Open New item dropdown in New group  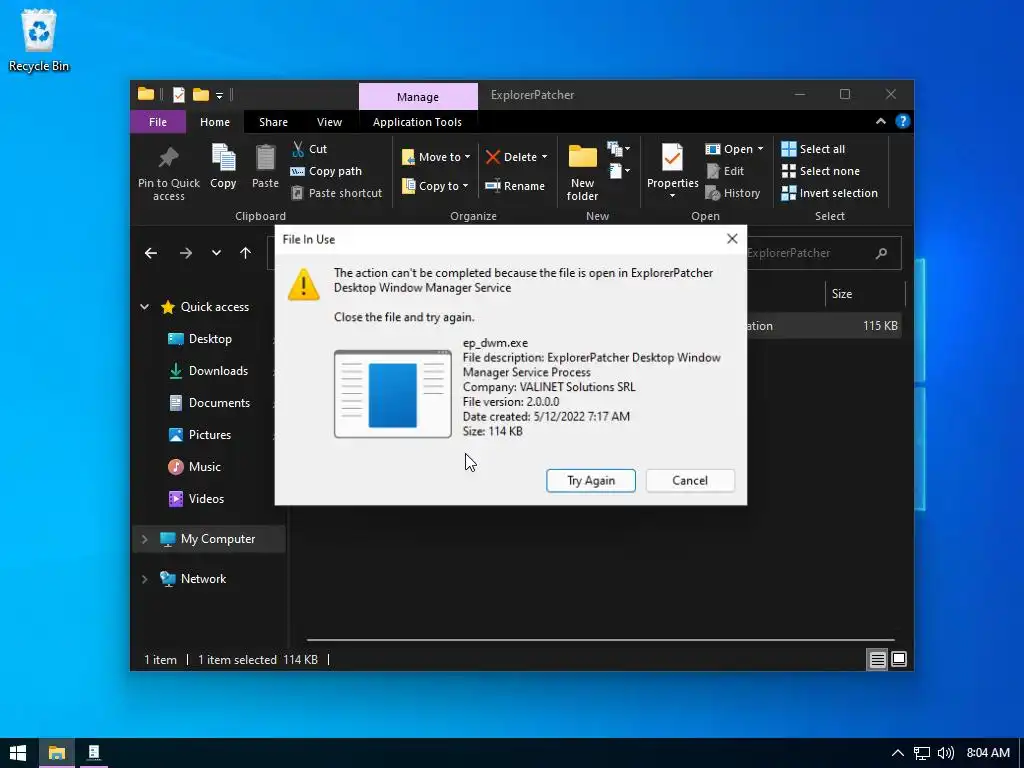618,150
